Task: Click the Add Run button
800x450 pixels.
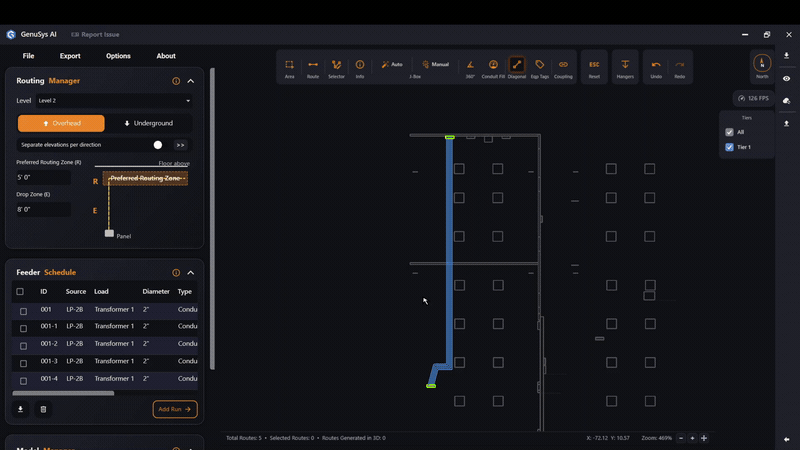Action: (175, 409)
